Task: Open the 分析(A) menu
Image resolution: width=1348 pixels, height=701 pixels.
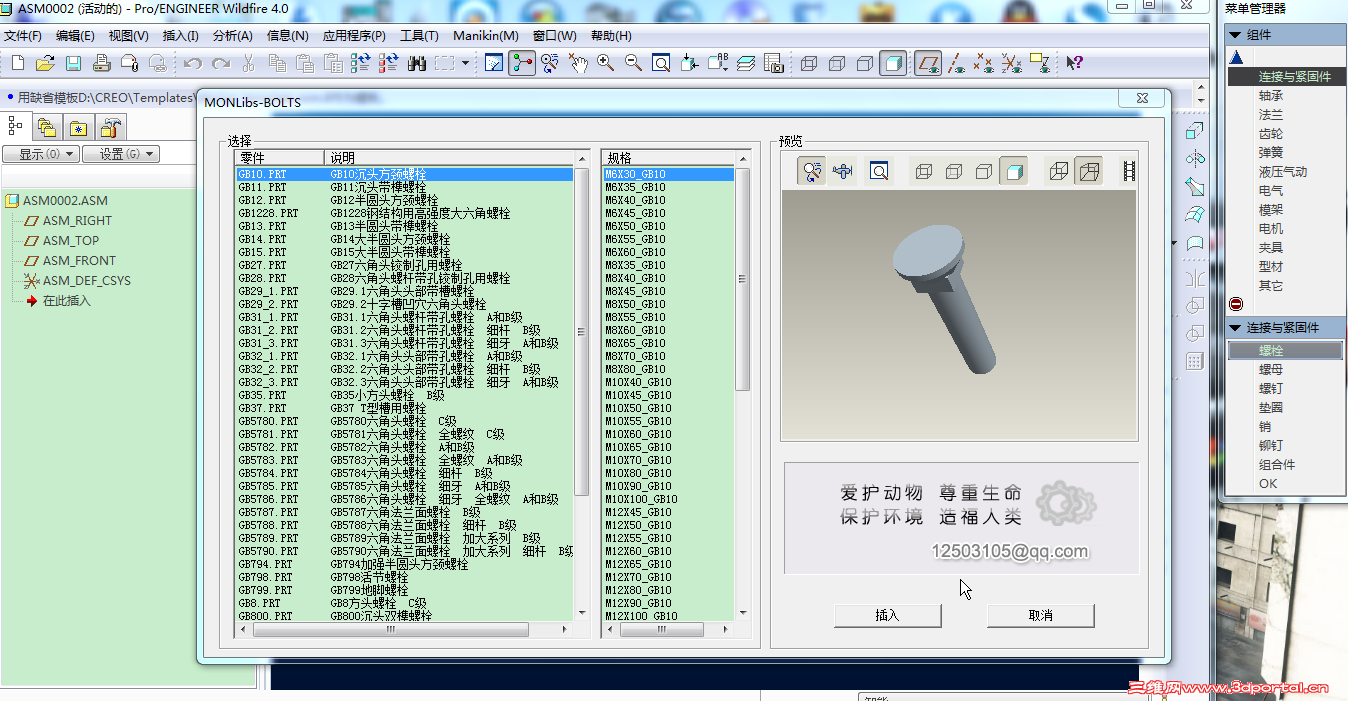Action: point(233,36)
